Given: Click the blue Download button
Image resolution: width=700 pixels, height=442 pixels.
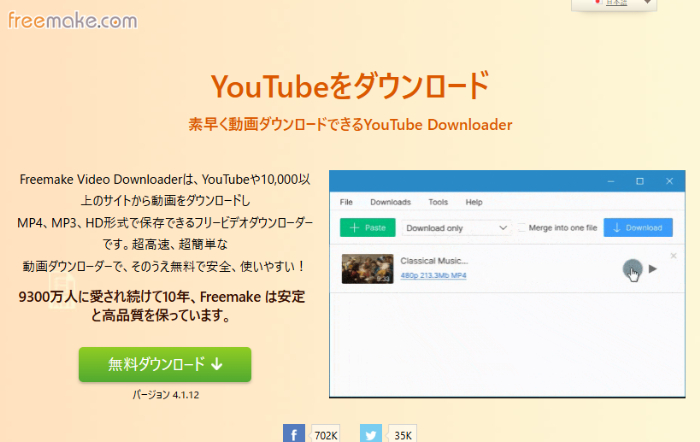Looking at the screenshot, I should 638,228.
